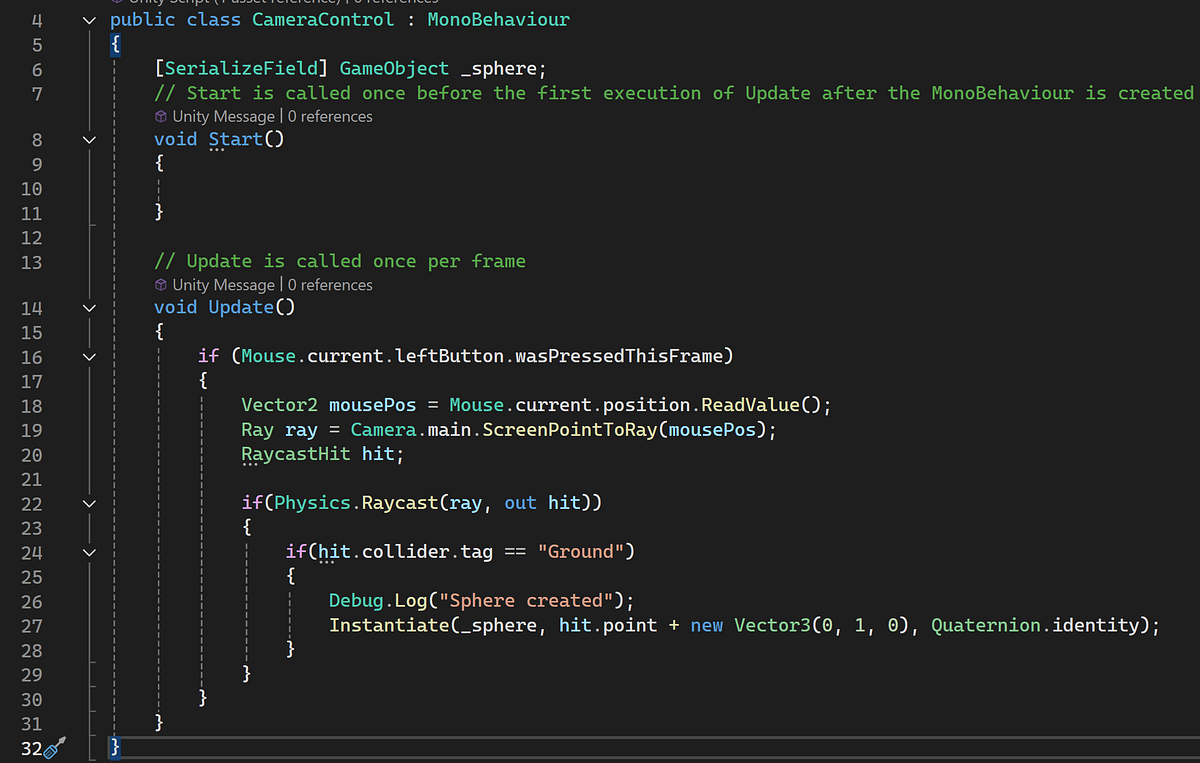Image resolution: width=1200 pixels, height=763 pixels.
Task: Click the Unity Message CodeLens above Update
Action: (222, 284)
